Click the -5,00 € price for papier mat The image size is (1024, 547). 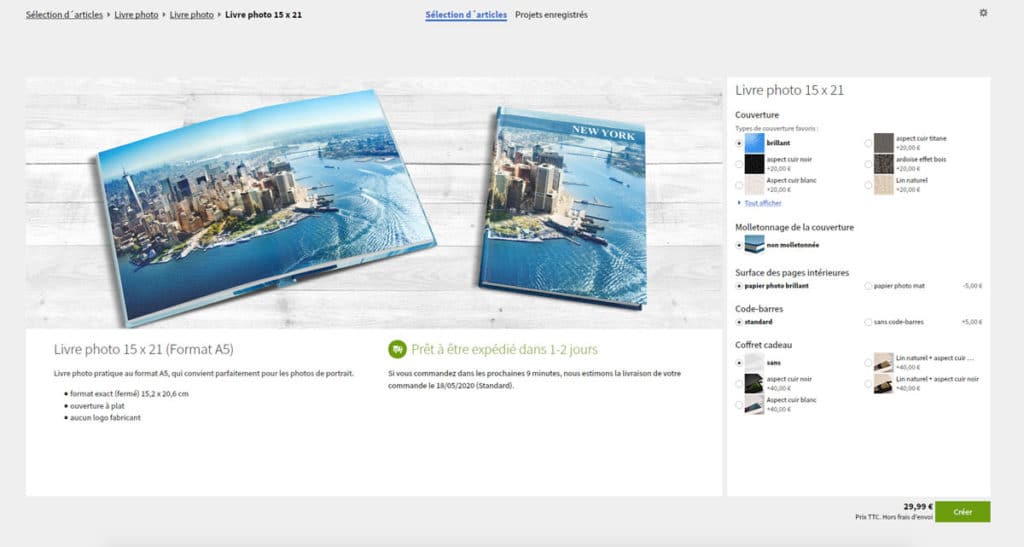point(972,286)
